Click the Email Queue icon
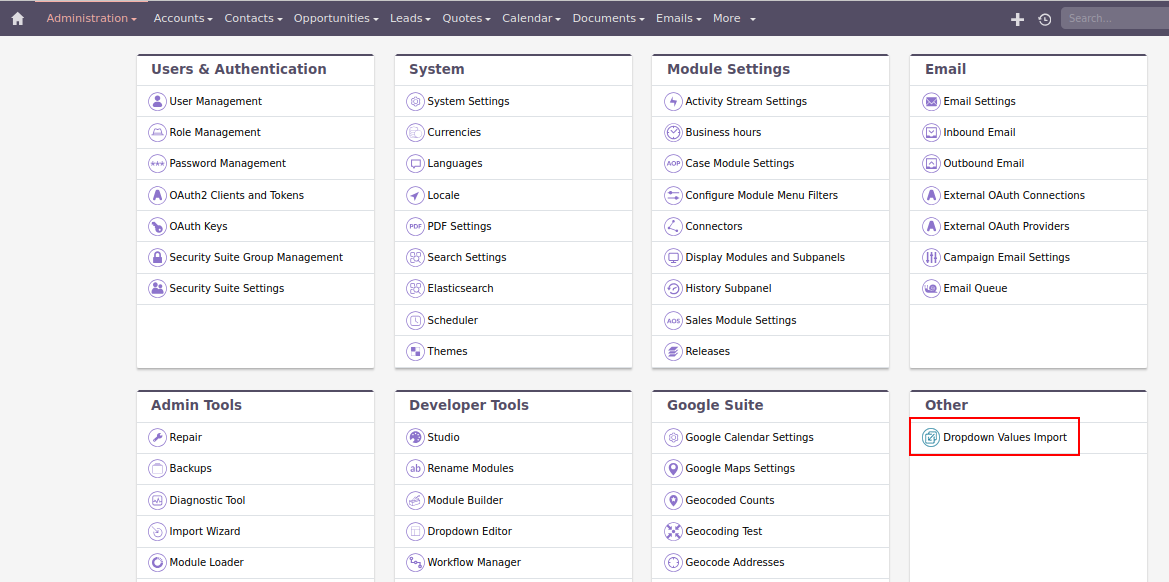This screenshot has width=1169, height=582. 931,289
